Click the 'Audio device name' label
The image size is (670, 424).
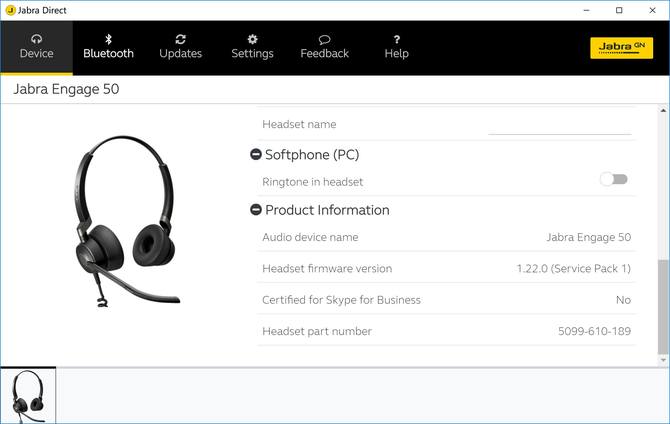coord(310,237)
